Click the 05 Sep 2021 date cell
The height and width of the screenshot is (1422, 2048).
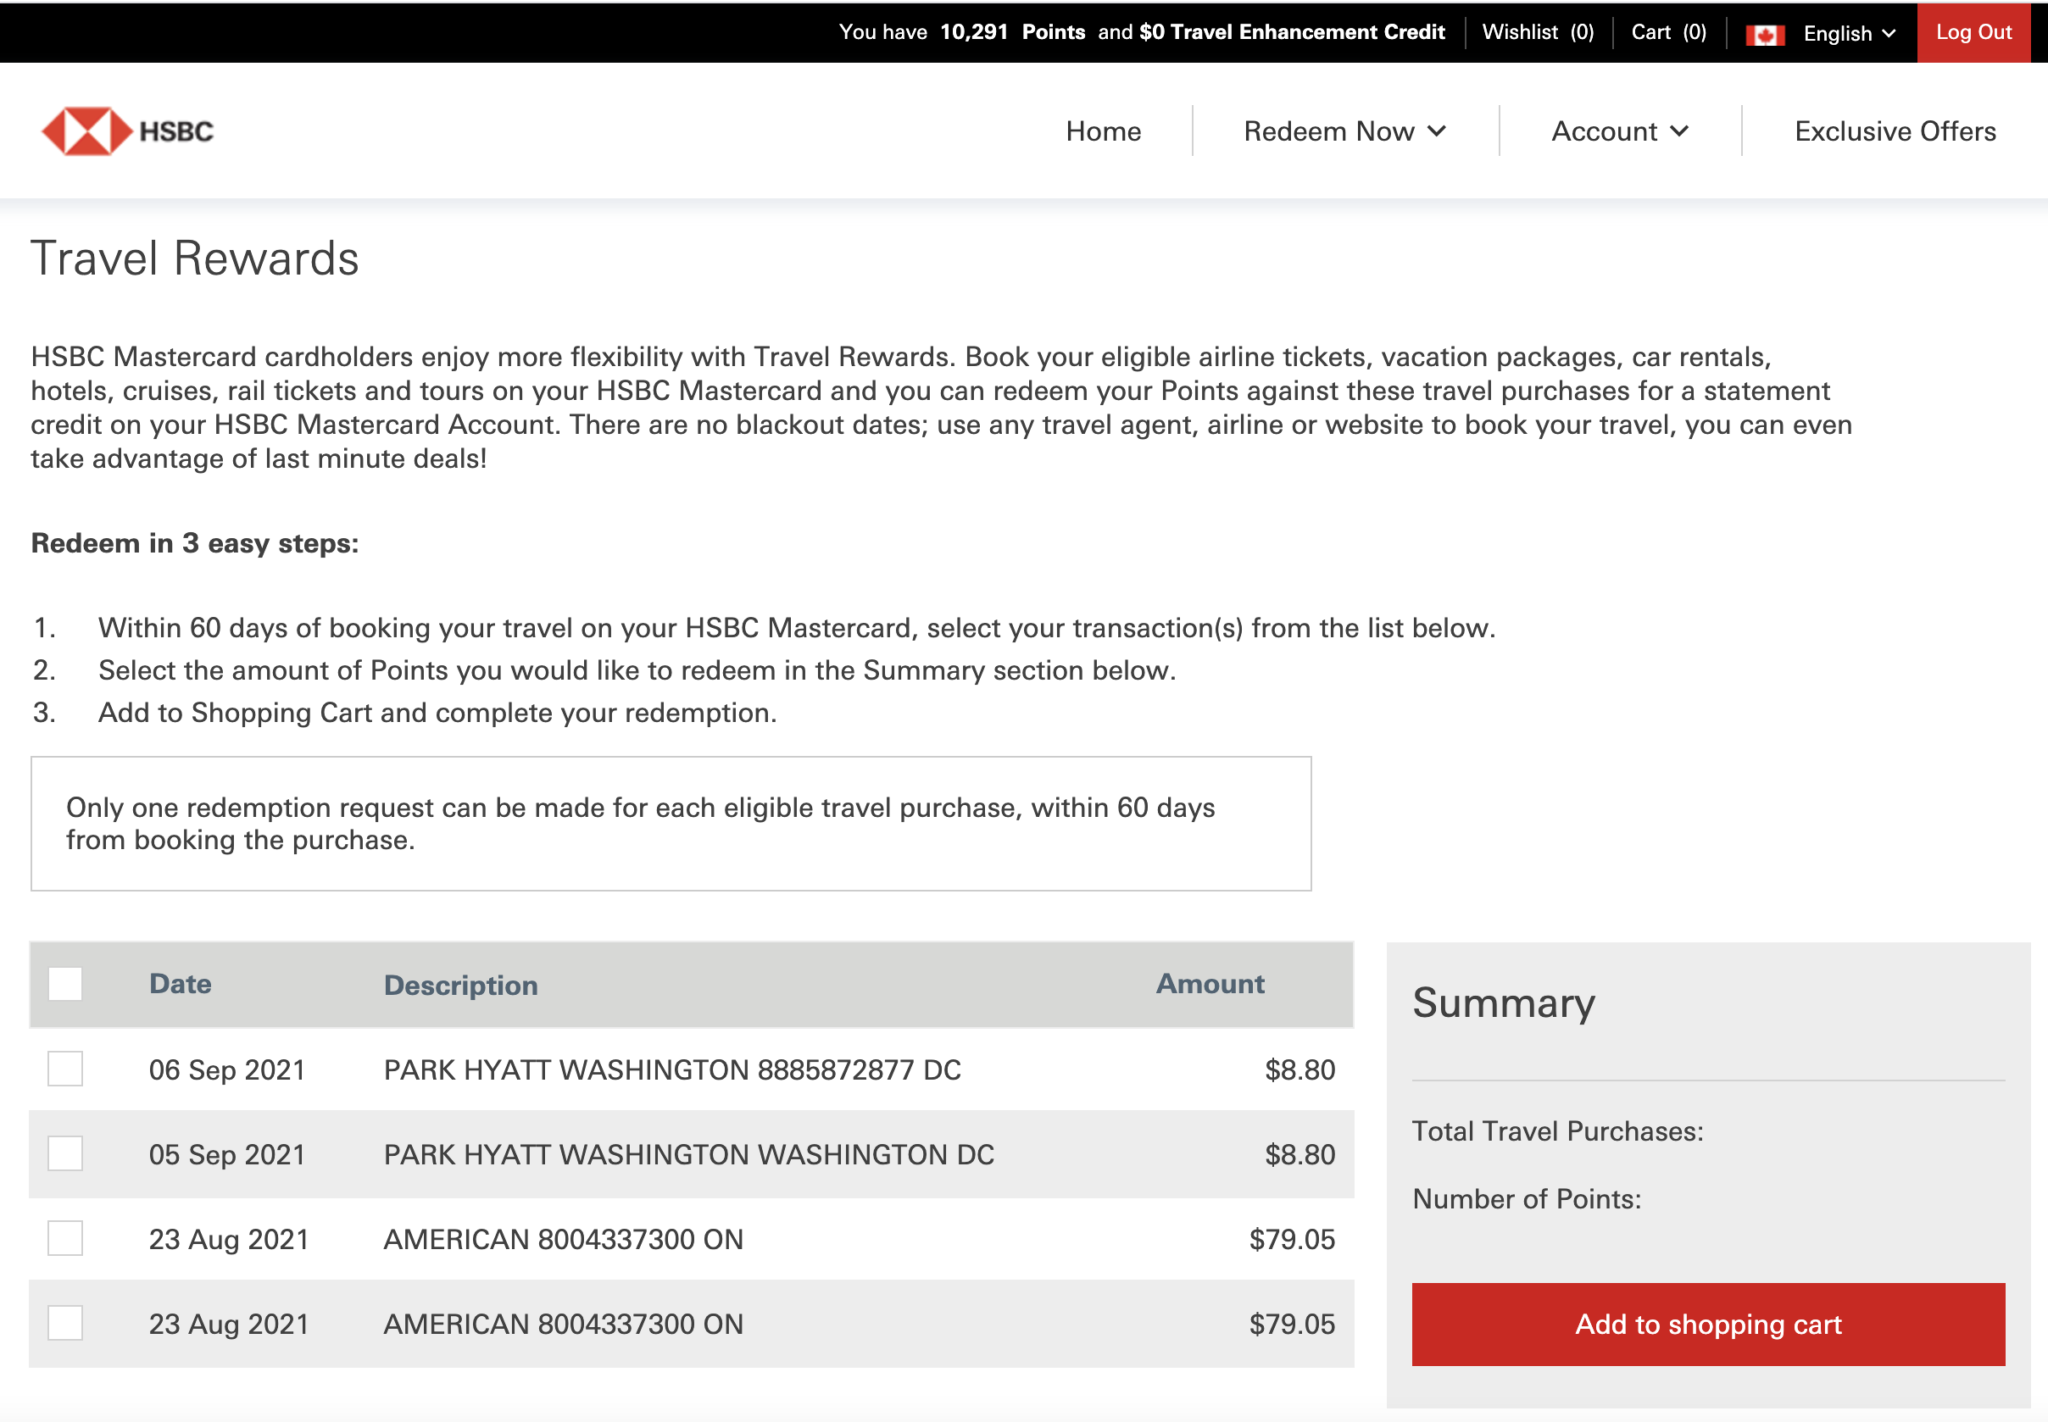(x=227, y=1155)
